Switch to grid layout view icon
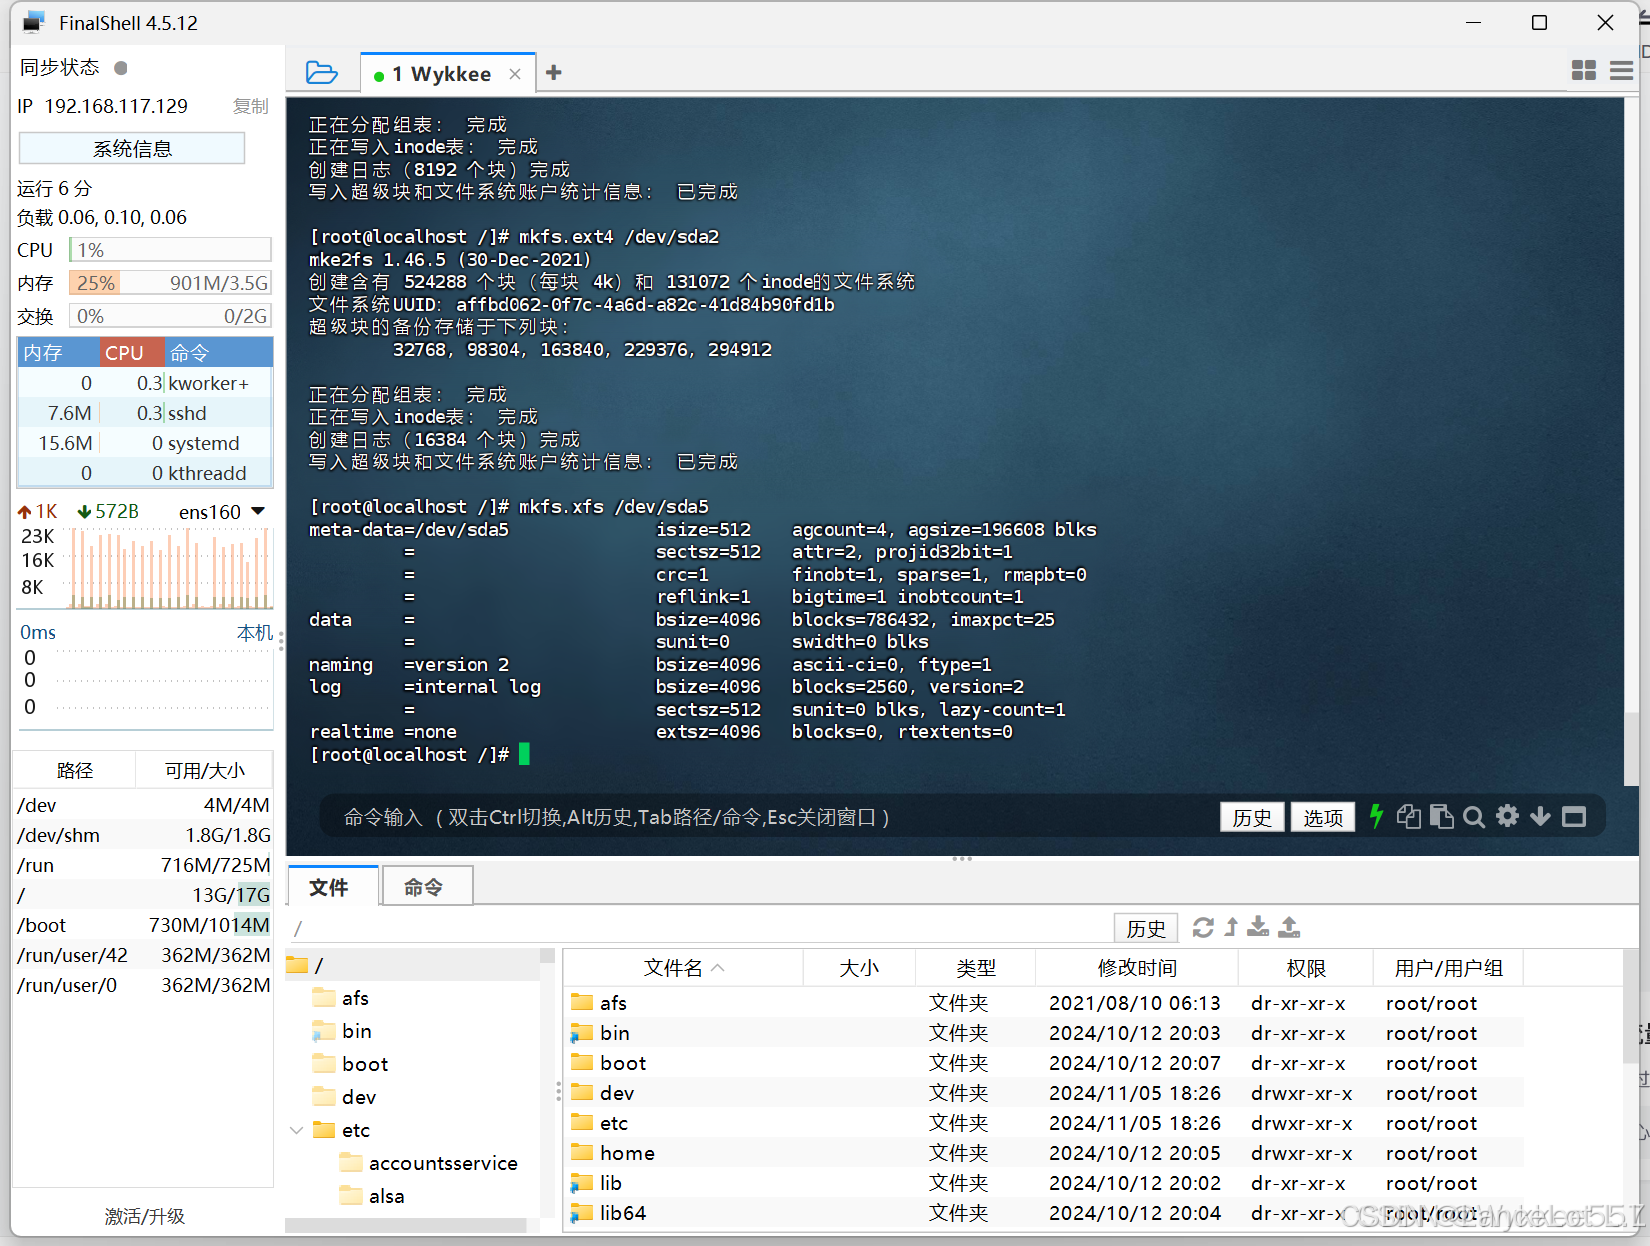This screenshot has width=1650, height=1246. point(1584,70)
